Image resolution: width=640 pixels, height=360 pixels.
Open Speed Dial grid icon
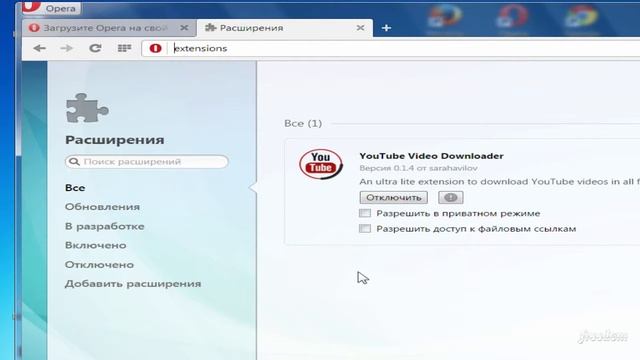click(124, 48)
